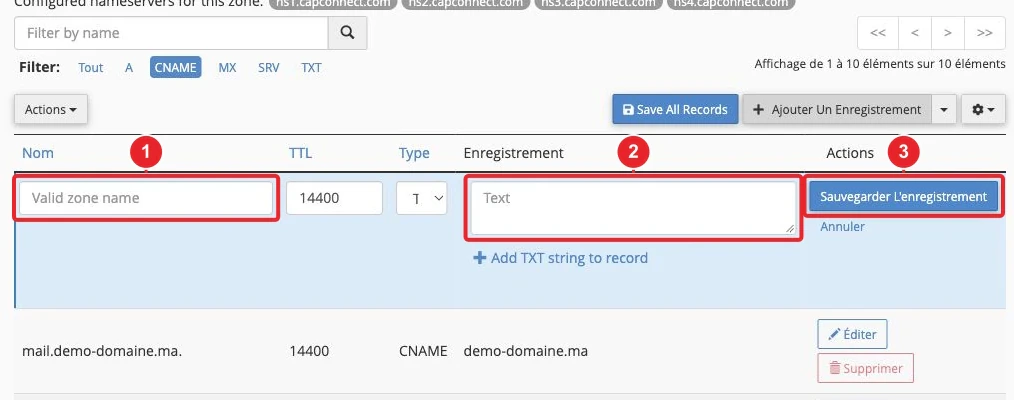1014x400 pixels.
Task: Click the search magnifier icon button
Action: click(x=347, y=33)
